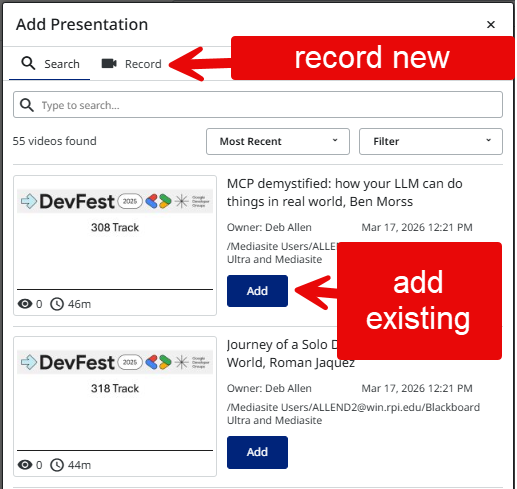Close the Add Presentation dialog
The width and height of the screenshot is (517, 489).
coord(491,25)
